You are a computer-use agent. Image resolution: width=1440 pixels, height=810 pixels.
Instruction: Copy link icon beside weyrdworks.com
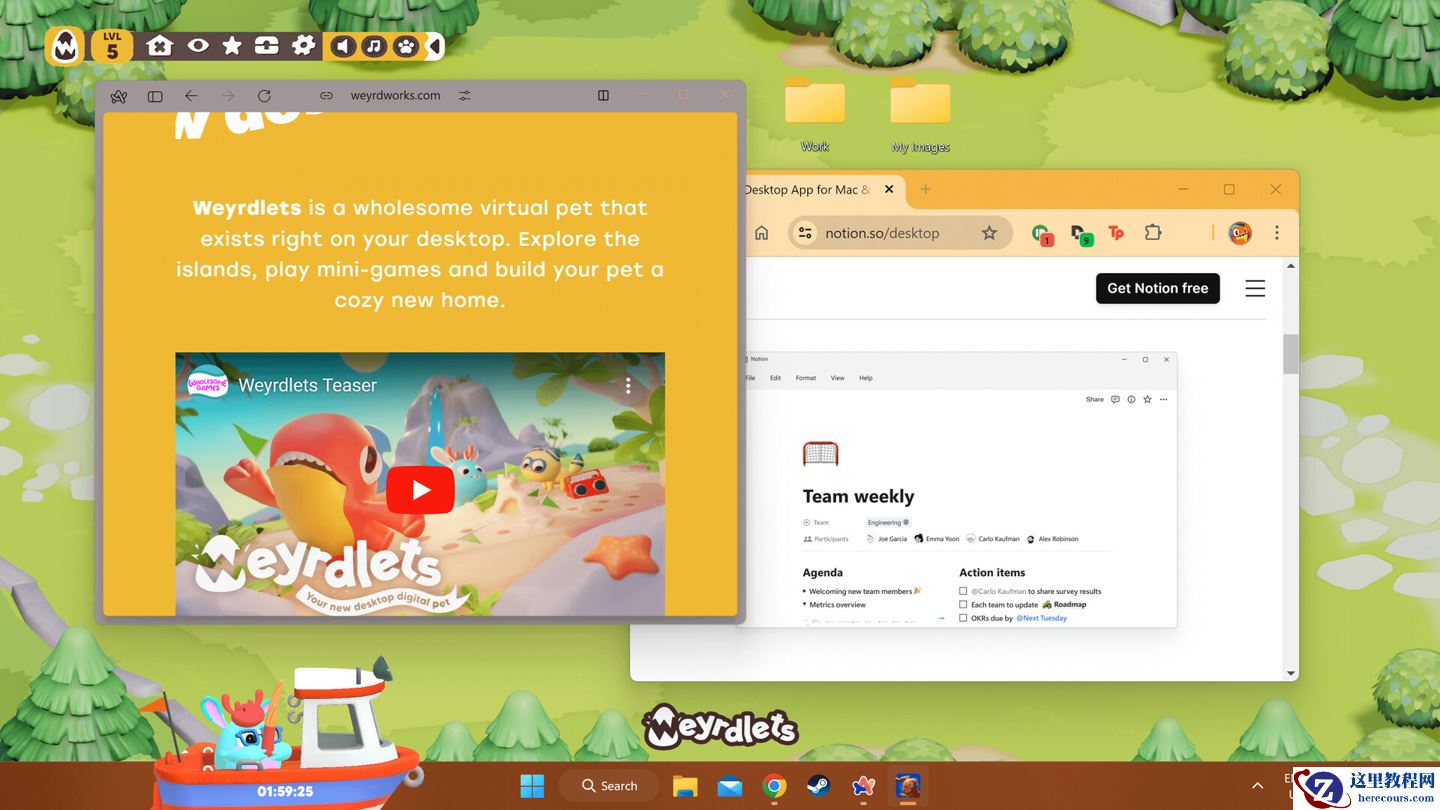(x=326, y=96)
